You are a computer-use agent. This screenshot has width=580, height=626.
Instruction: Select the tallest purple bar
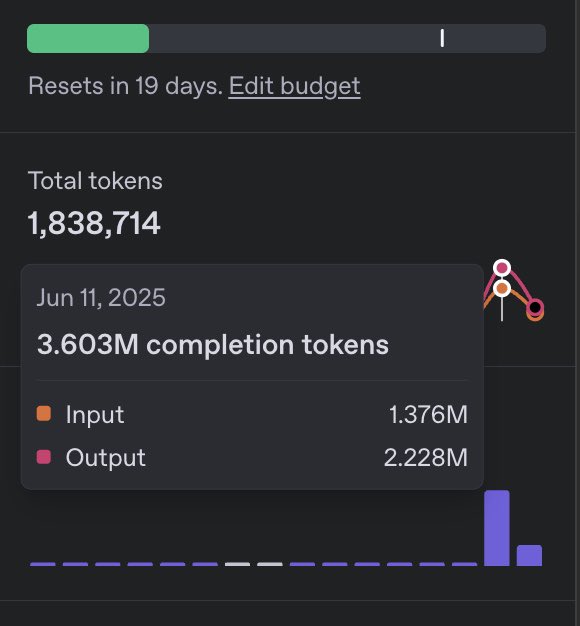(497, 528)
